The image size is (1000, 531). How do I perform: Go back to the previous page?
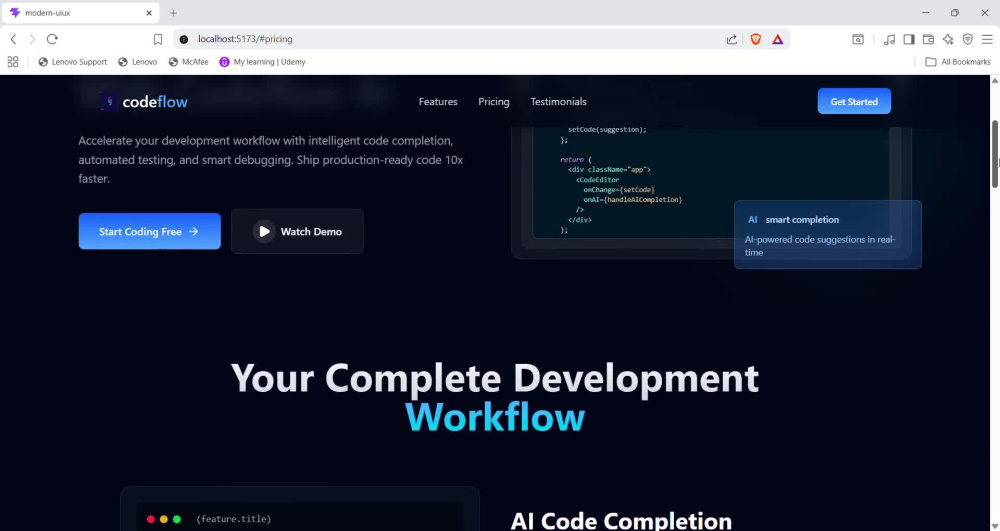[x=13, y=39]
